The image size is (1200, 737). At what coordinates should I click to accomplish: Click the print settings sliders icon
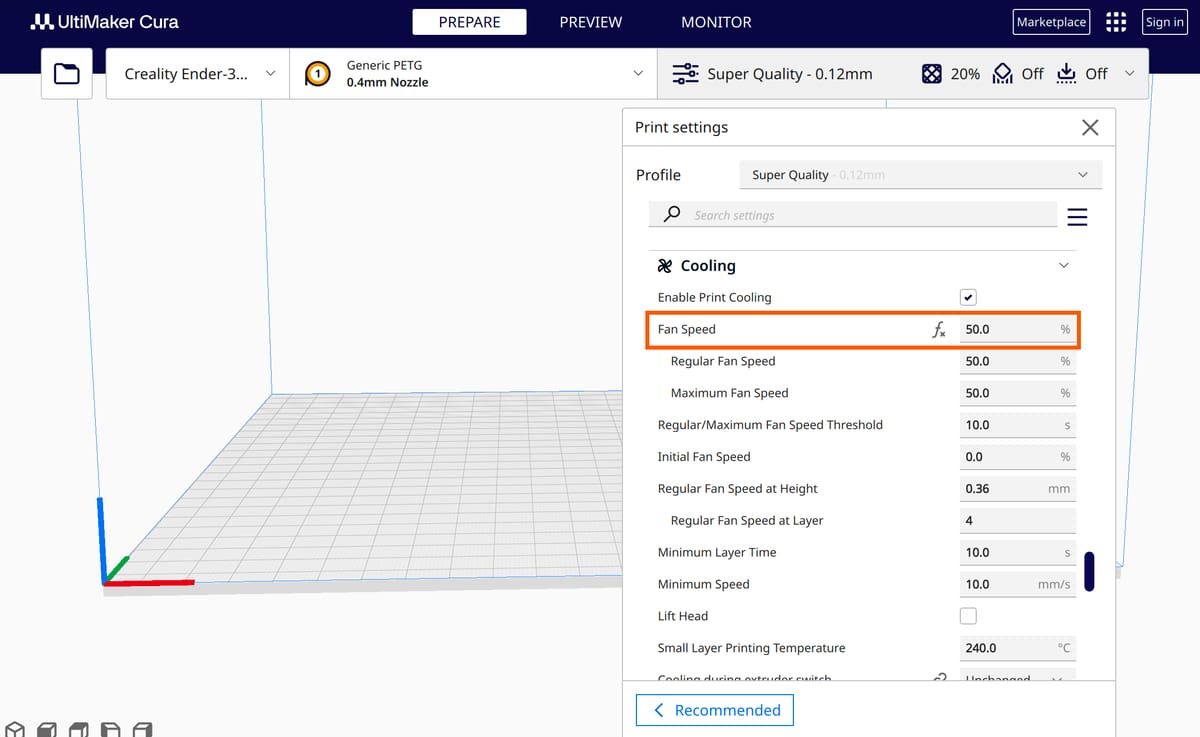pyautogui.click(x=685, y=74)
